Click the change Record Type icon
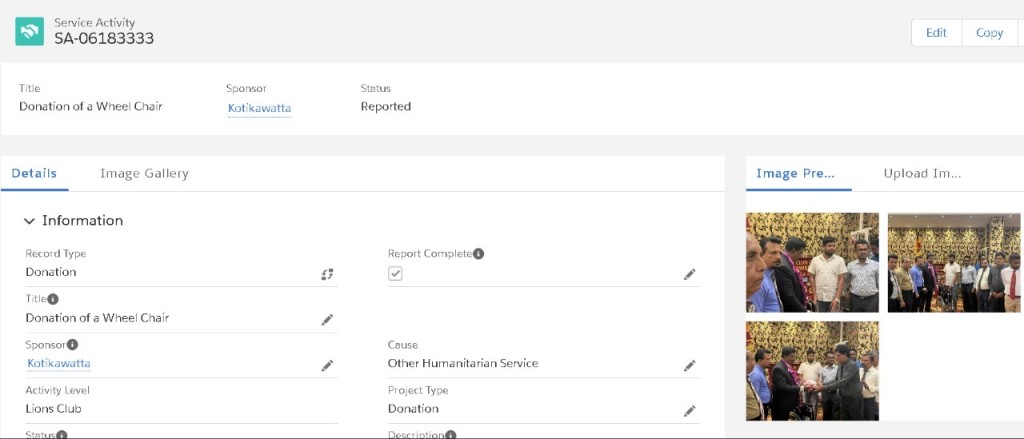The image size is (1024, 439). coord(327,274)
